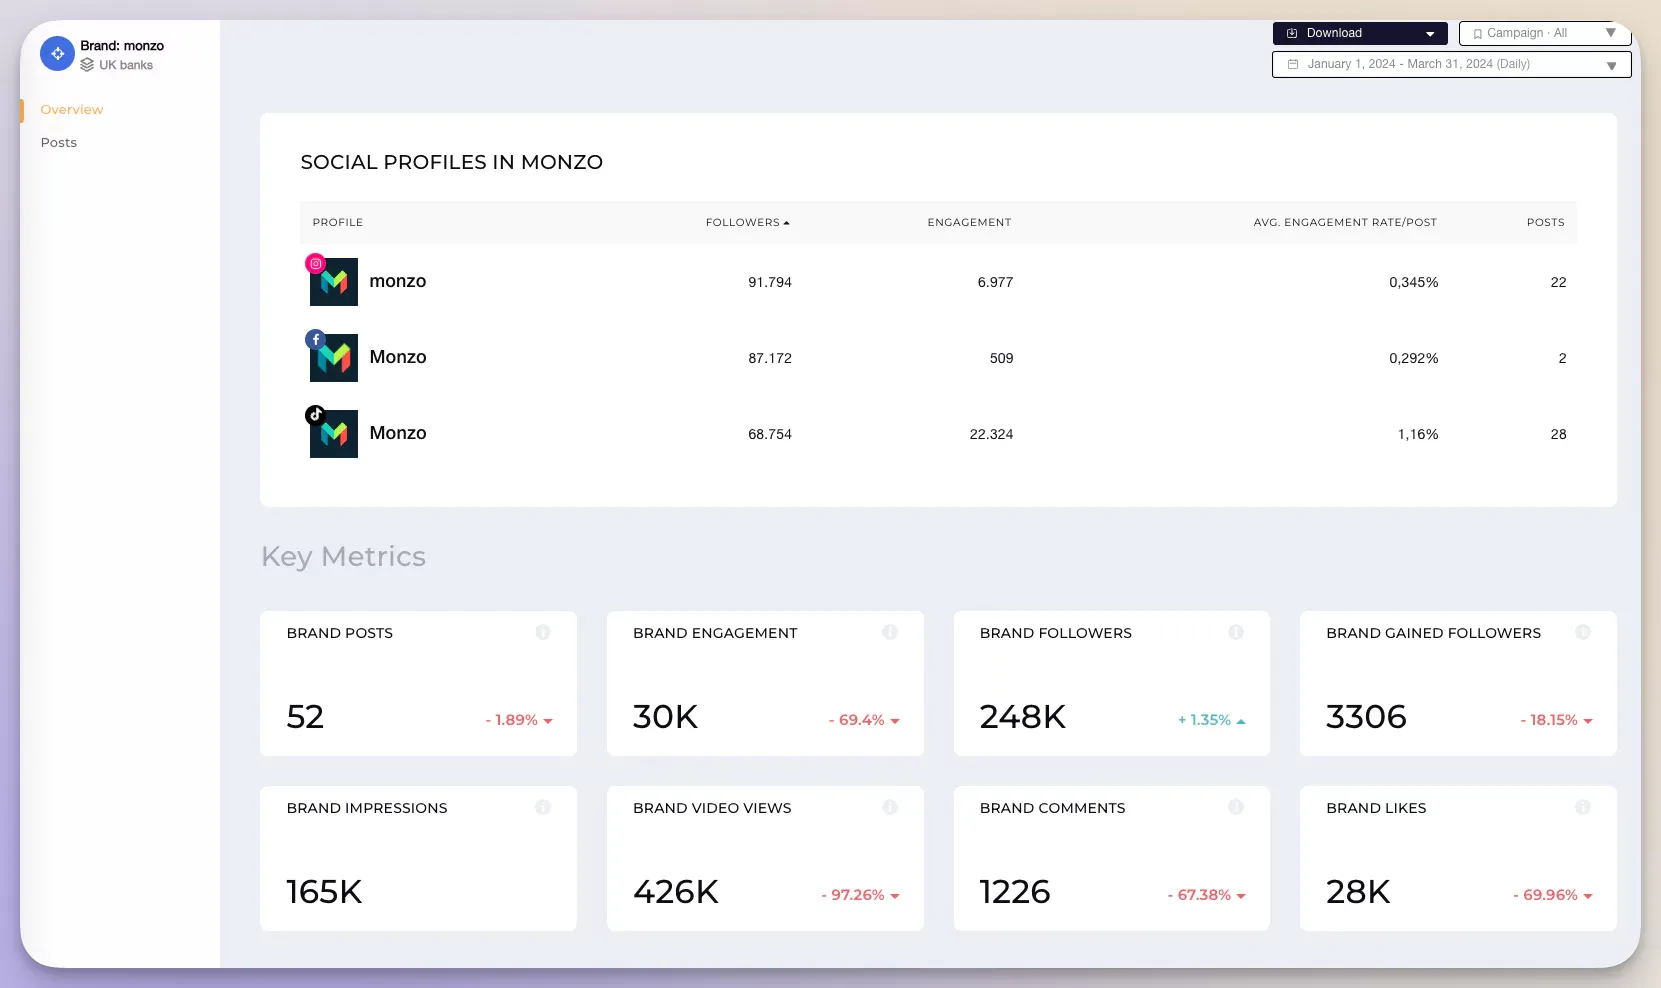This screenshot has height=988, width=1661.
Task: Click the Brand Engagement value 30K
Action: point(665,717)
